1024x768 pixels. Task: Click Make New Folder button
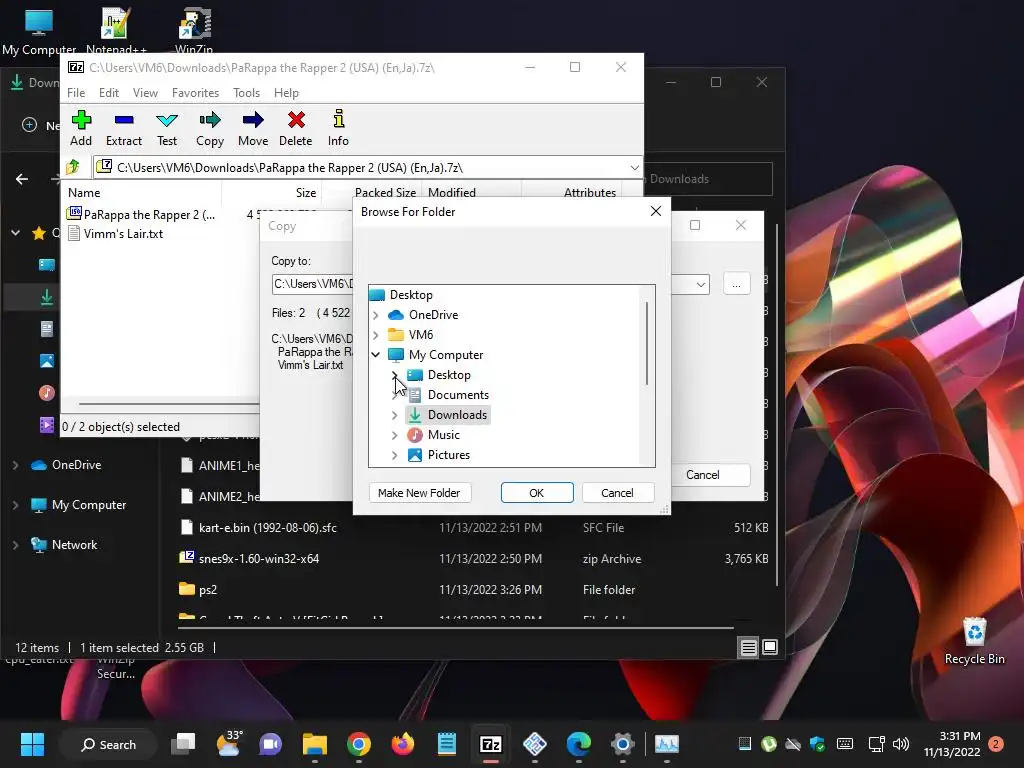point(419,492)
